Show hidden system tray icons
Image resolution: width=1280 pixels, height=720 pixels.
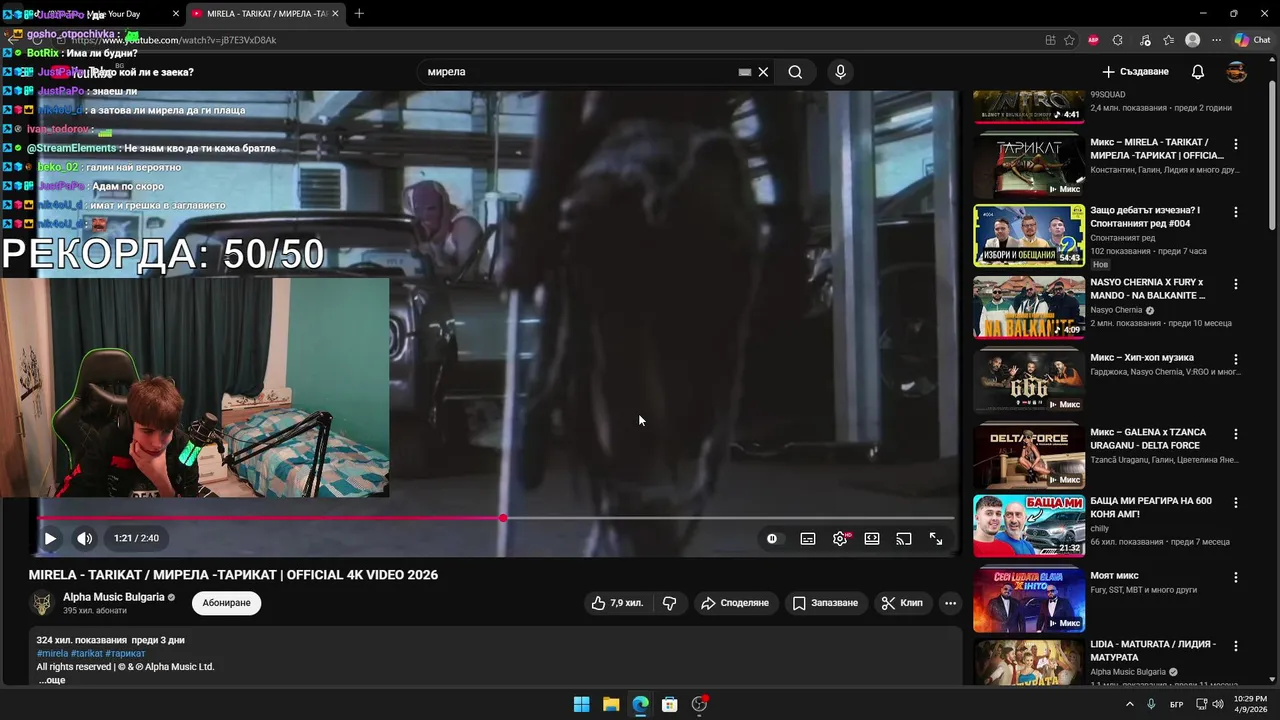1130,704
